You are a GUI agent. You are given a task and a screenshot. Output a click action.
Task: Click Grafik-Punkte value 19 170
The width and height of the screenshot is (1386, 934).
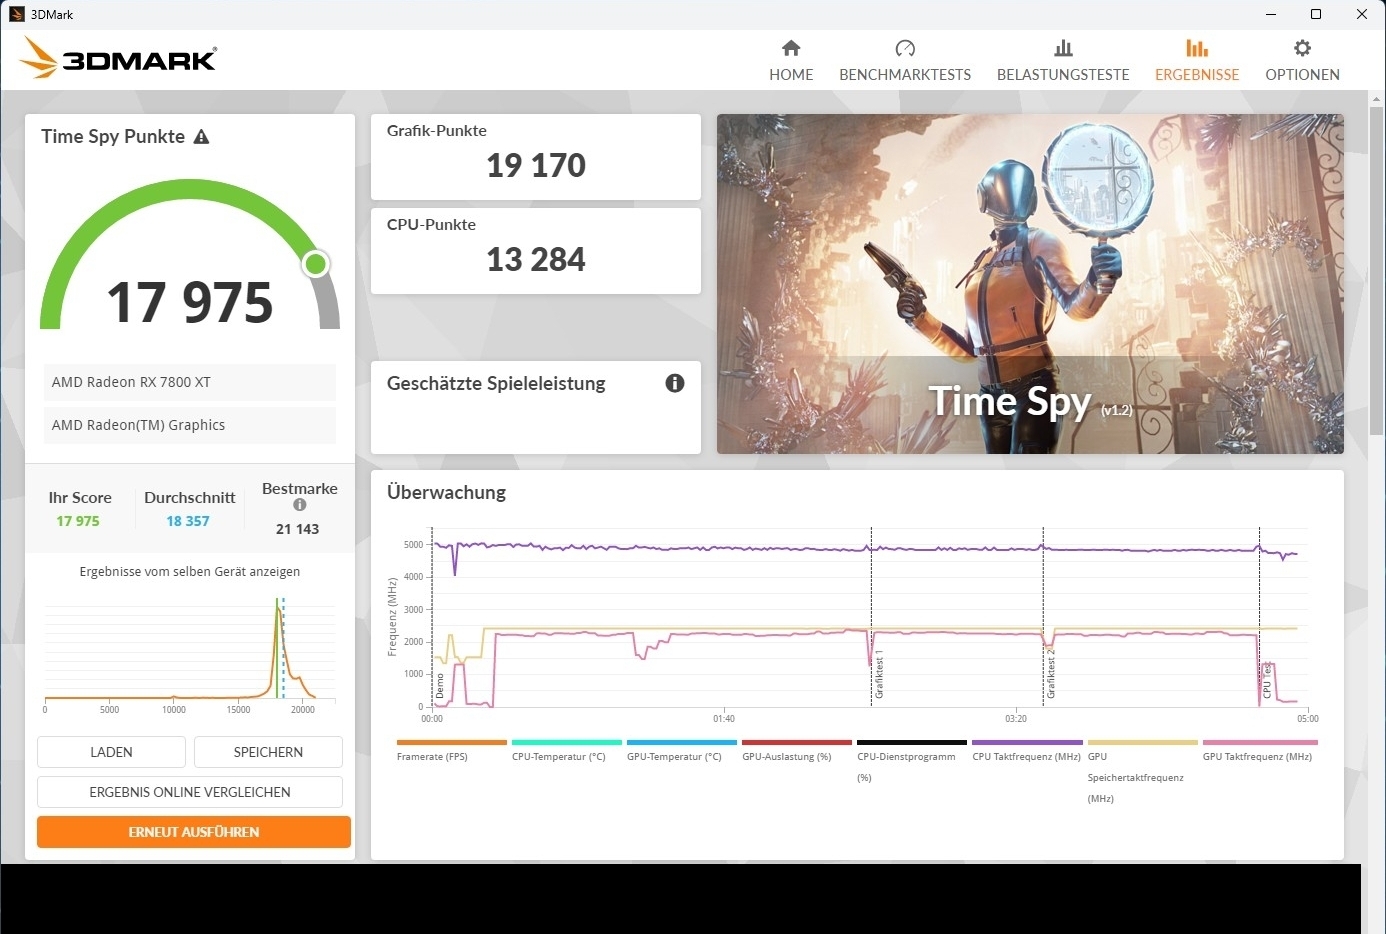tap(536, 165)
